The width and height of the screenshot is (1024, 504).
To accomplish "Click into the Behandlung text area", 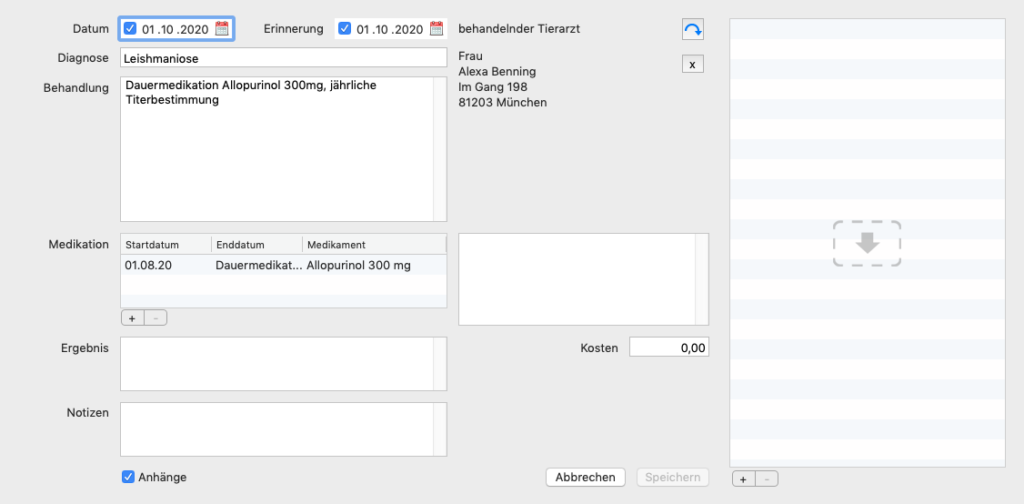I will [x=277, y=150].
